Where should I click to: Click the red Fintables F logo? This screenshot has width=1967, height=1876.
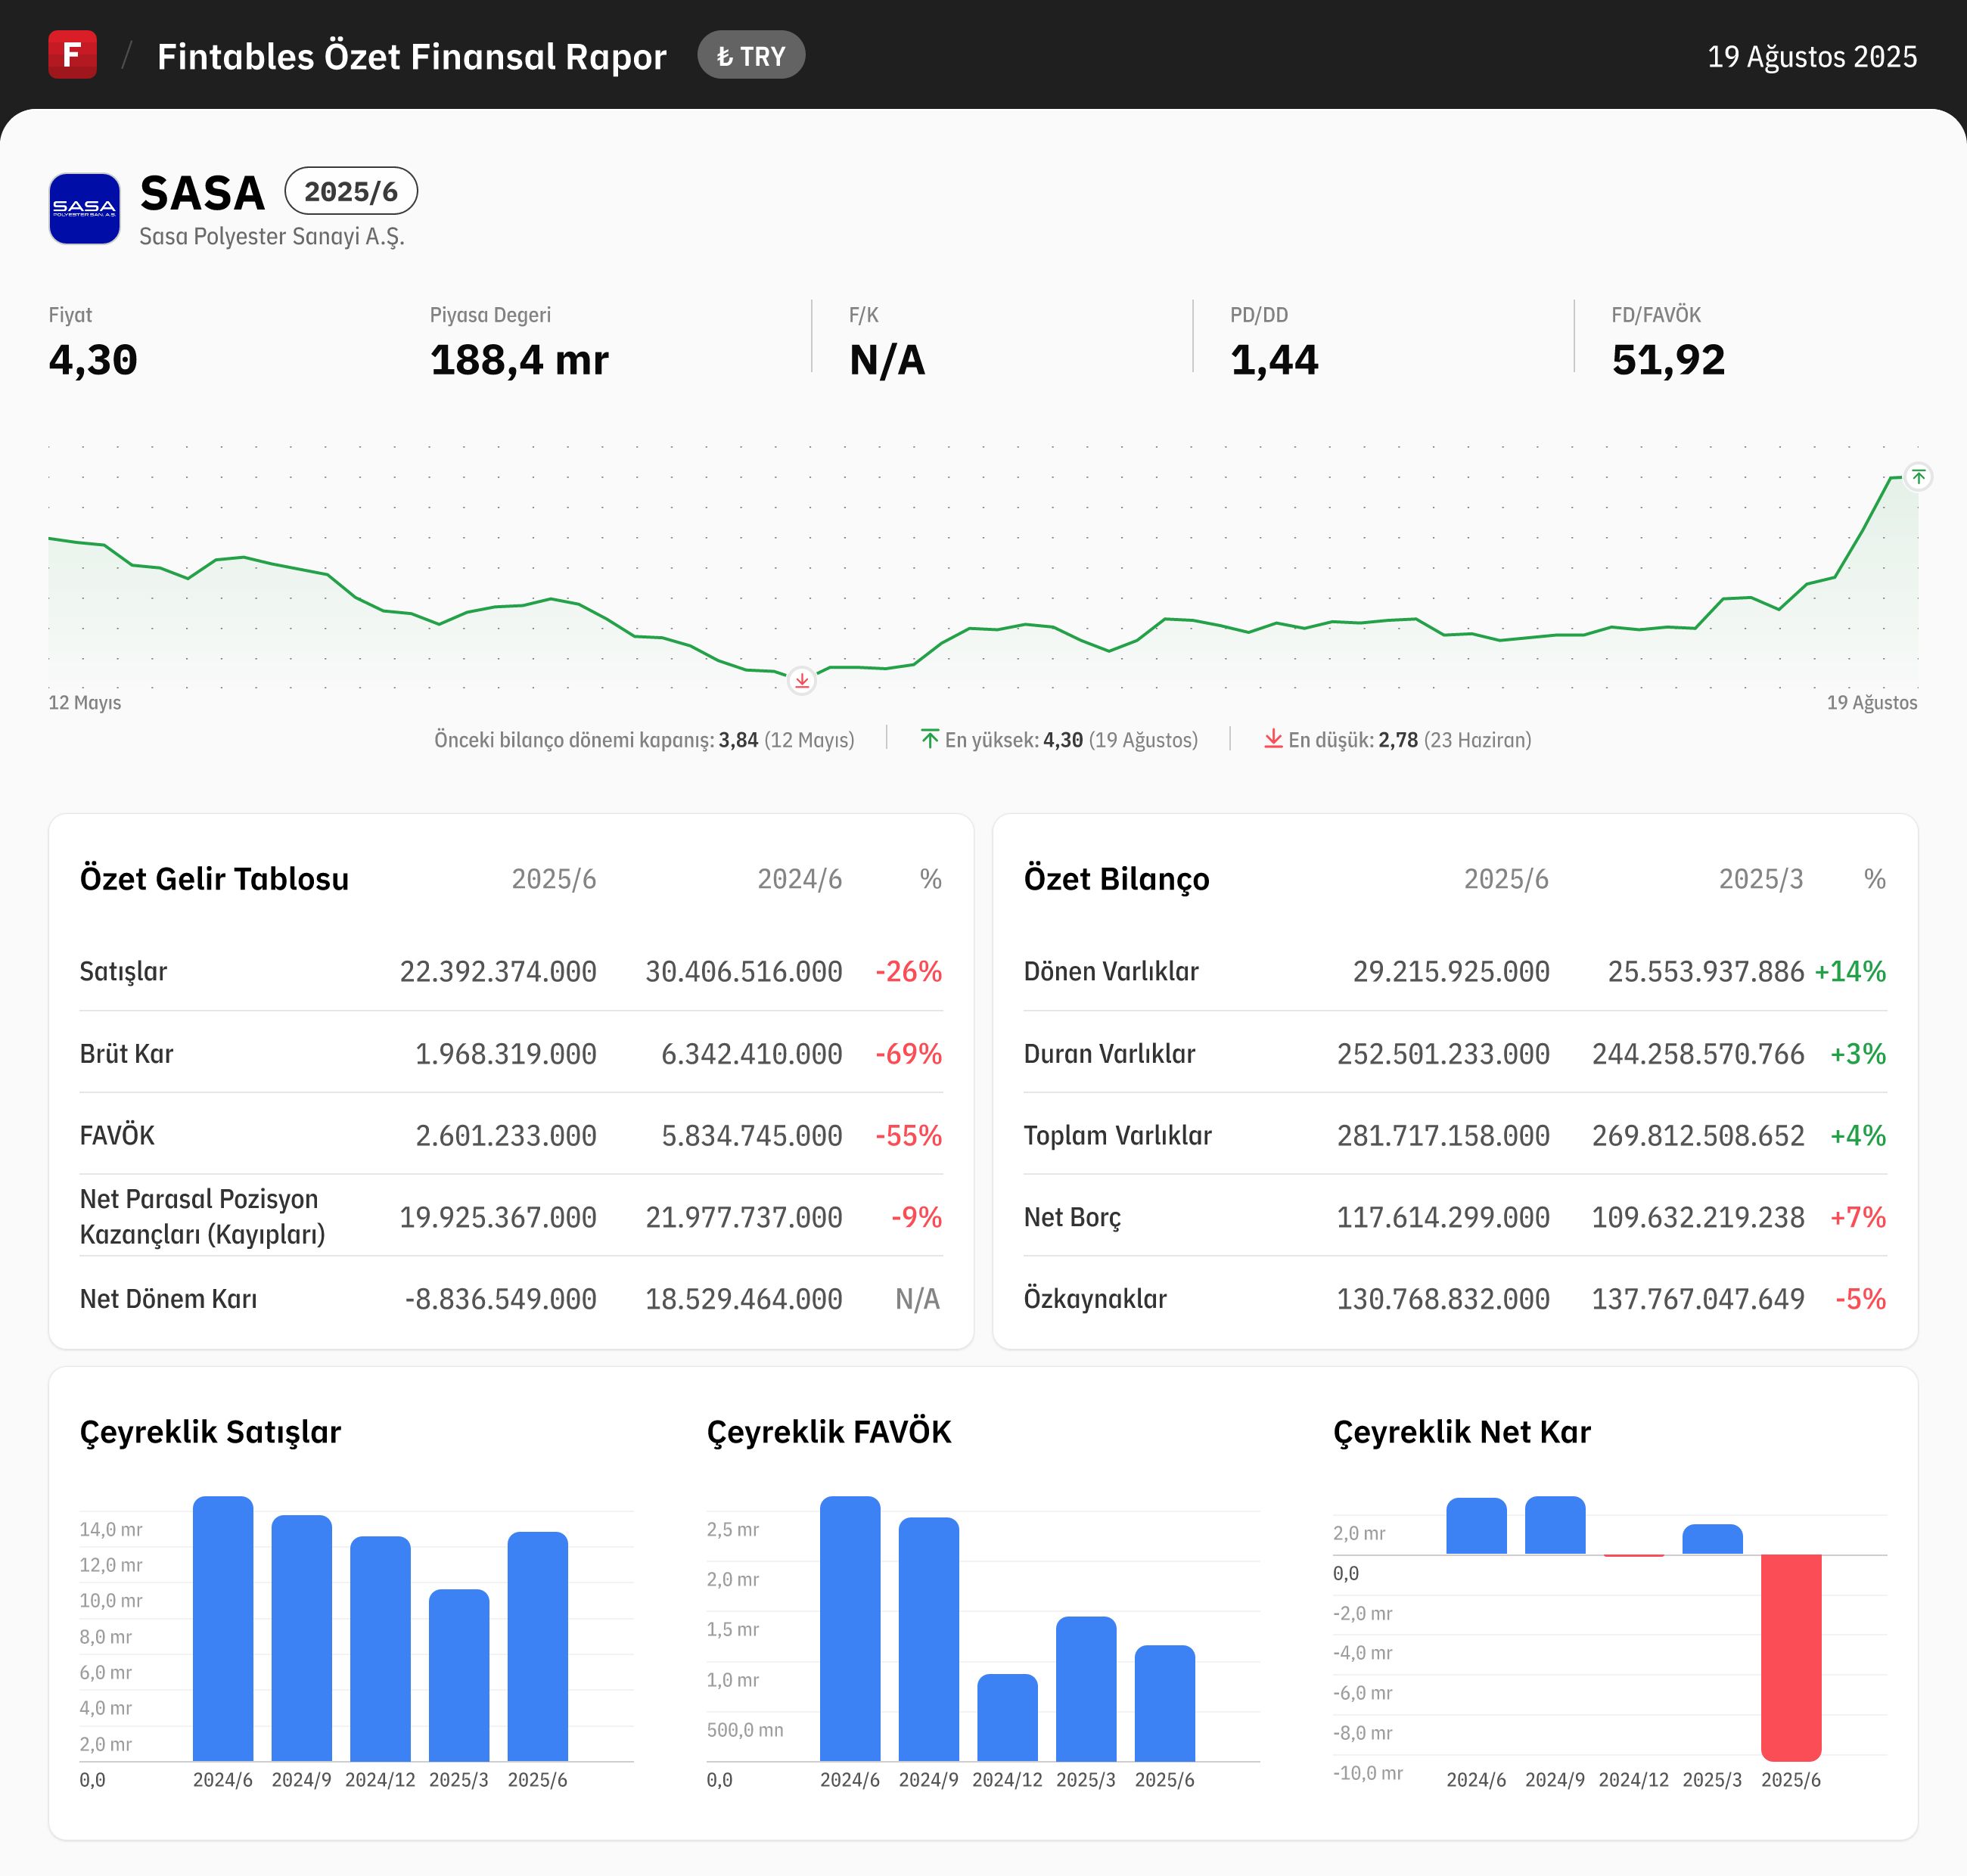tap(72, 55)
